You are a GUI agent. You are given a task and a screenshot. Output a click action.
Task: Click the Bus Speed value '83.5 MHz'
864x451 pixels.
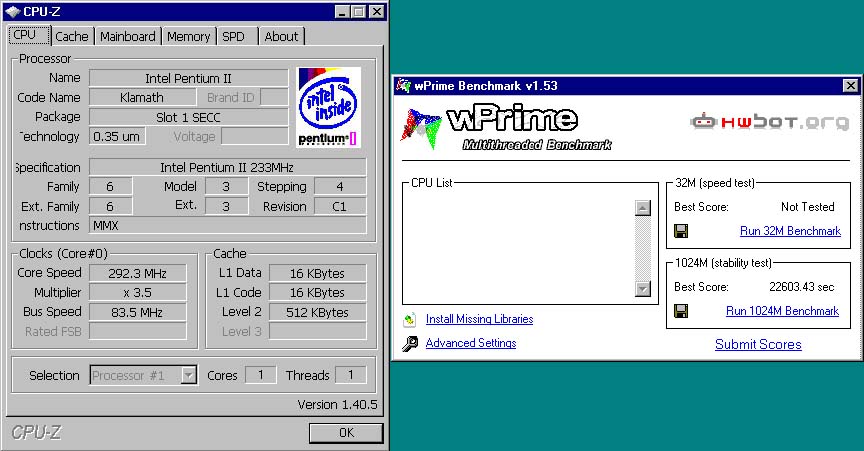[138, 313]
